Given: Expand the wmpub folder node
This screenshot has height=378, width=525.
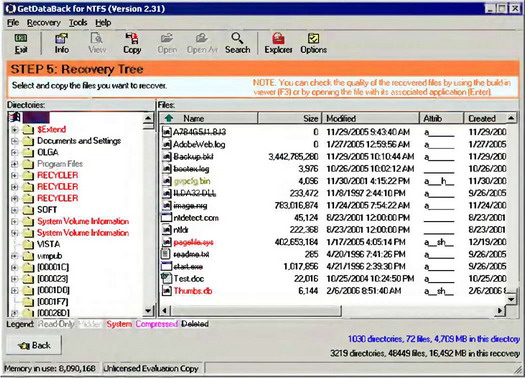Looking at the screenshot, I should point(14,256).
